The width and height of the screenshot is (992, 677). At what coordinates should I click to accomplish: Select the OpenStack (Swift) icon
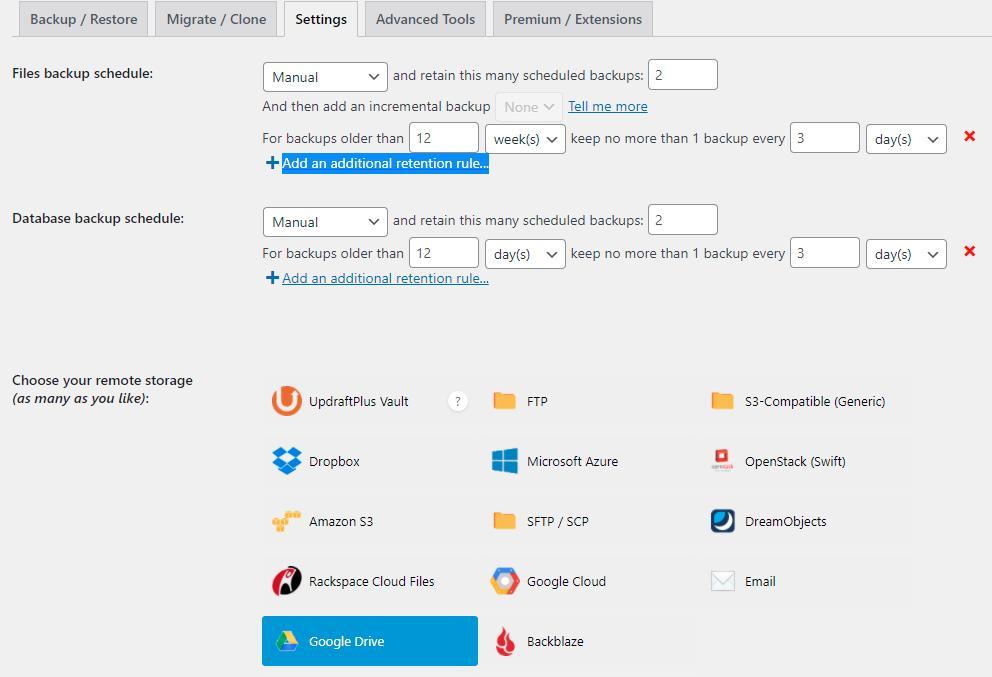coord(722,460)
